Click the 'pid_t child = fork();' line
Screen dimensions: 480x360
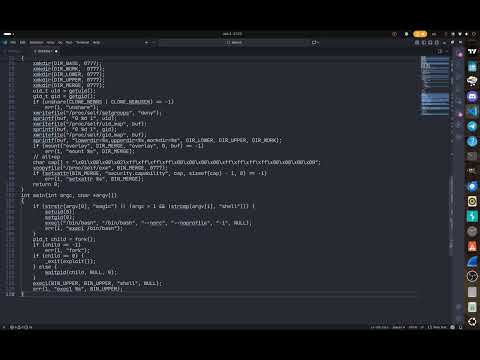(64, 239)
